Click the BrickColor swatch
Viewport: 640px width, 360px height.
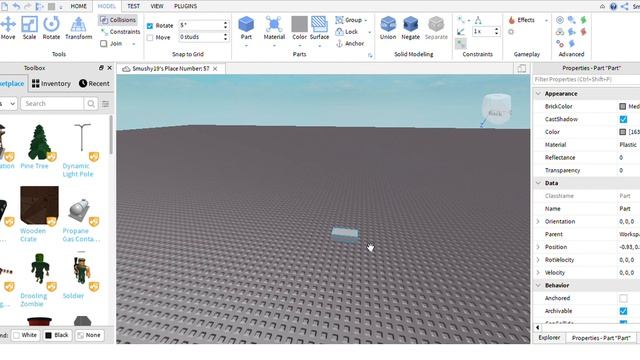point(622,107)
